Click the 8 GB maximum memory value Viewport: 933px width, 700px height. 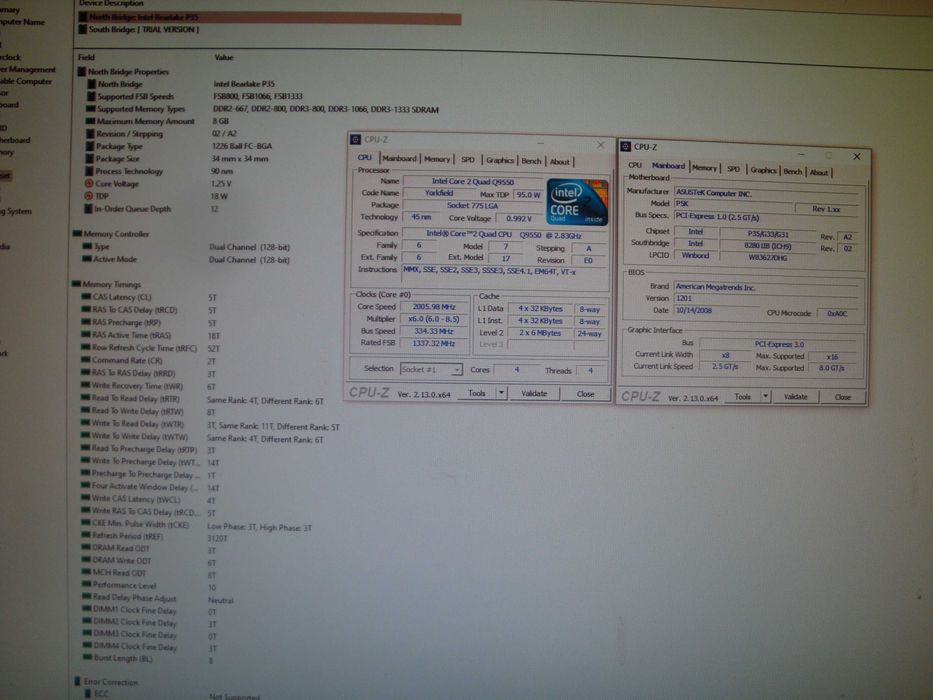[221, 121]
